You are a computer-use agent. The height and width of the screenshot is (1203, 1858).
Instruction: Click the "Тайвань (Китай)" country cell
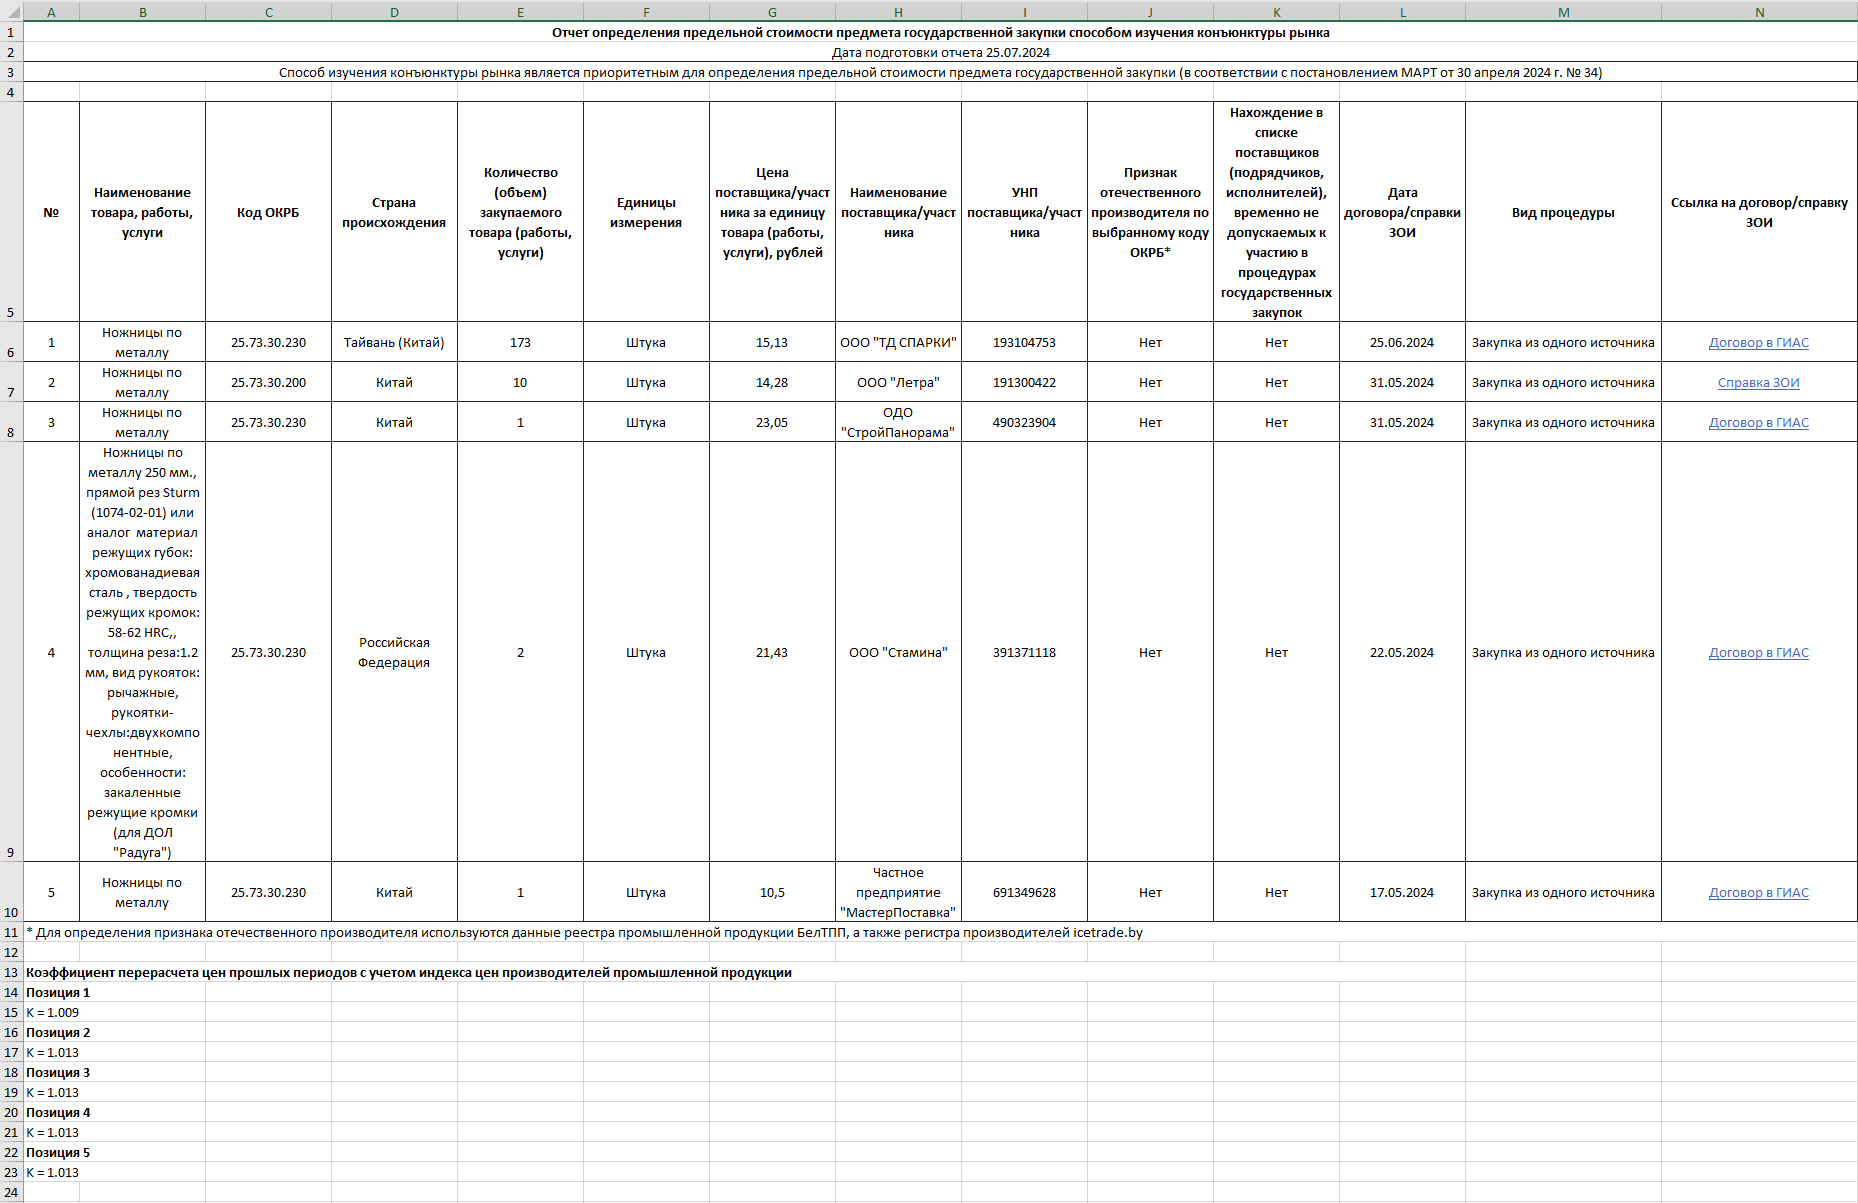(x=394, y=342)
